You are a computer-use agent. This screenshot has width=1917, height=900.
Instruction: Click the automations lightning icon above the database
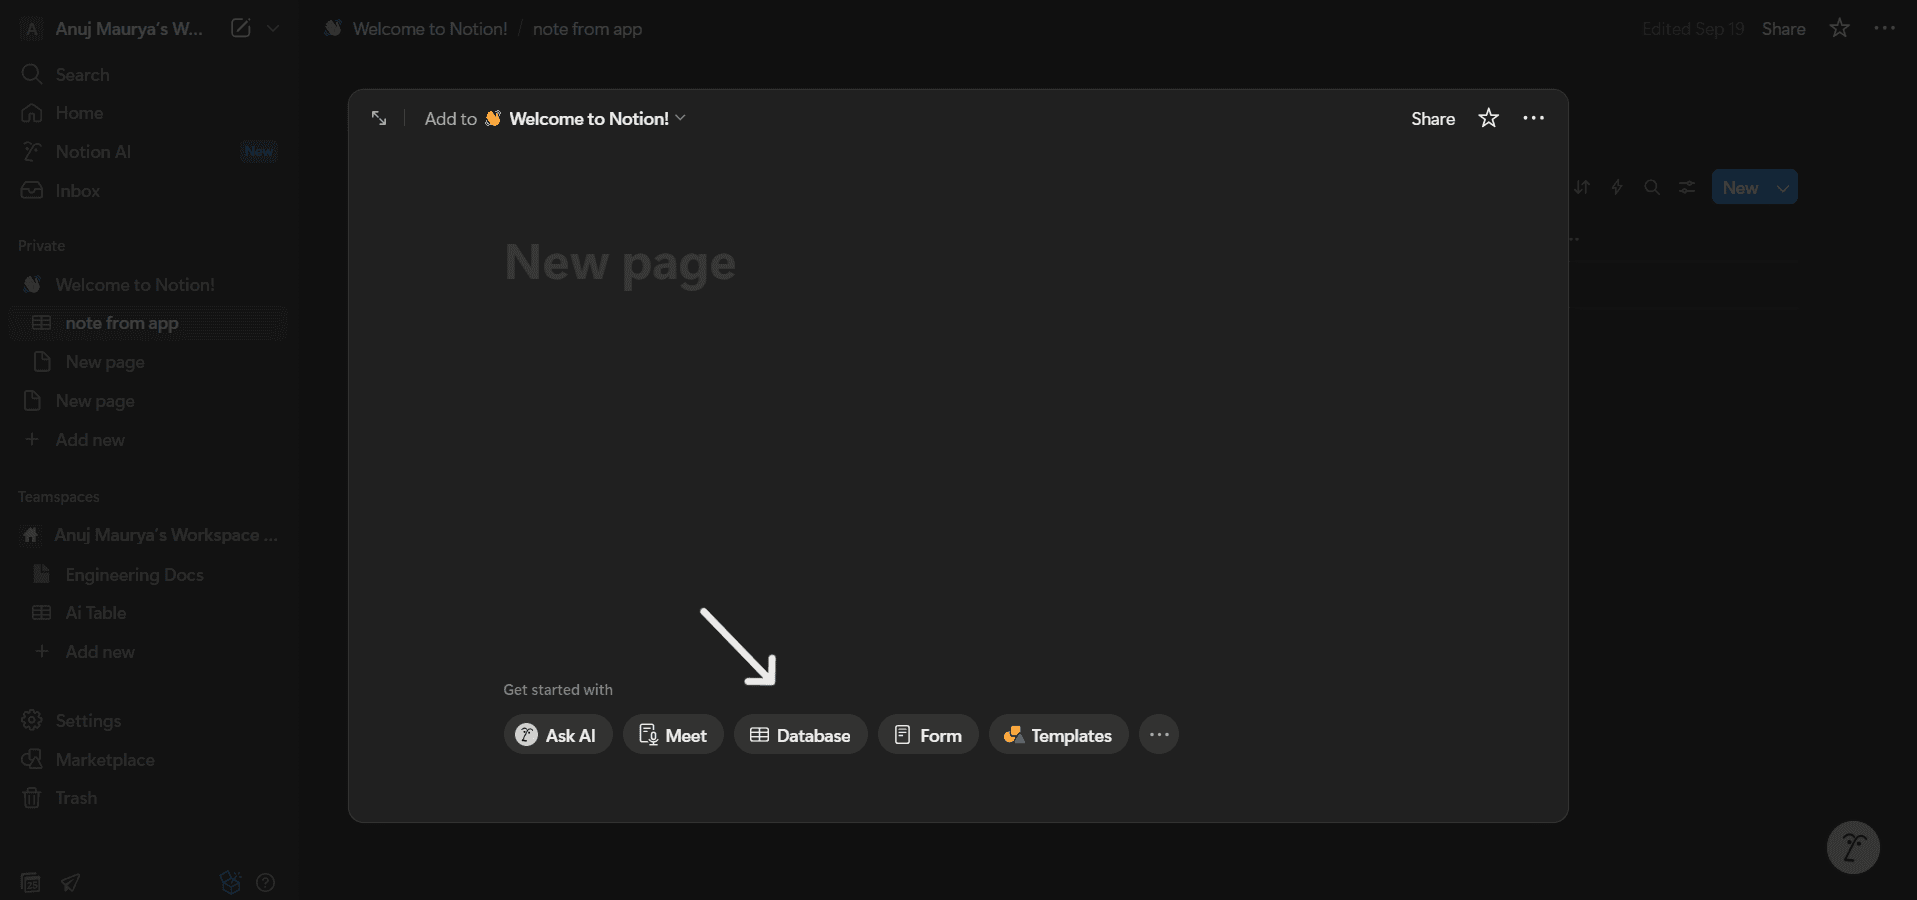tap(1617, 187)
